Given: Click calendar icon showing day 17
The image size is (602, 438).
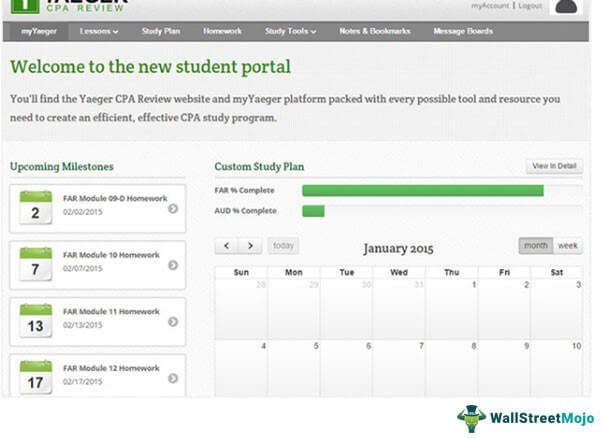Looking at the screenshot, I should click(x=36, y=377).
